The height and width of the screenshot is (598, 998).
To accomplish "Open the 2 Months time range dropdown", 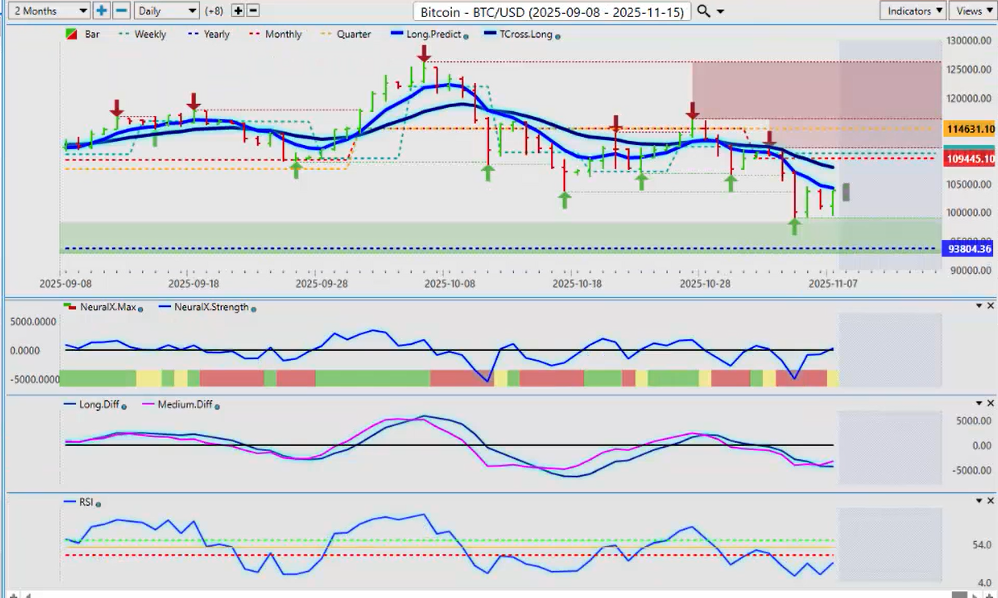I will click(46, 11).
